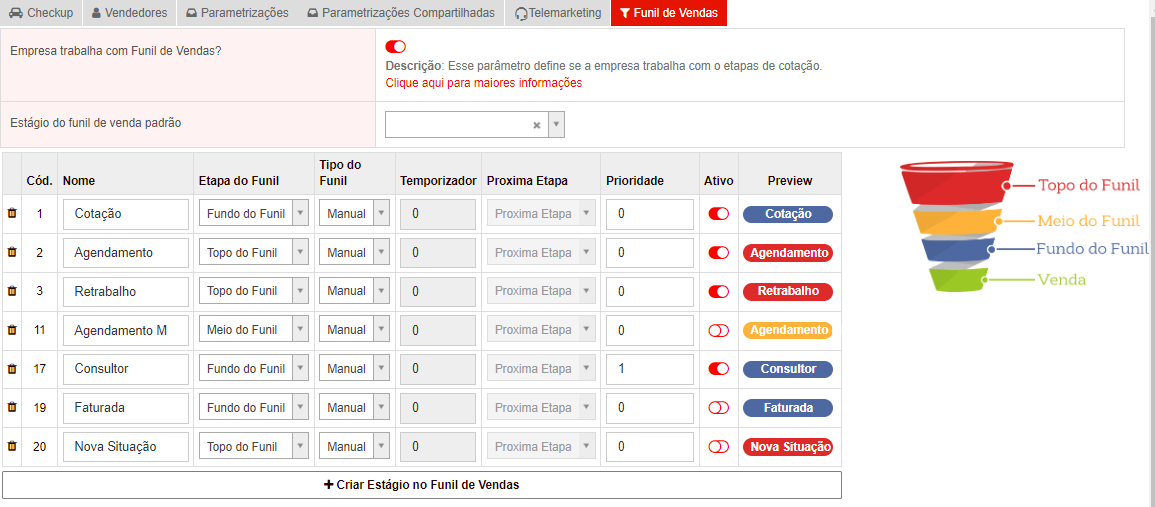This screenshot has height=507, width=1155.
Task: Click the Venda legend label
Action: (x=1061, y=279)
